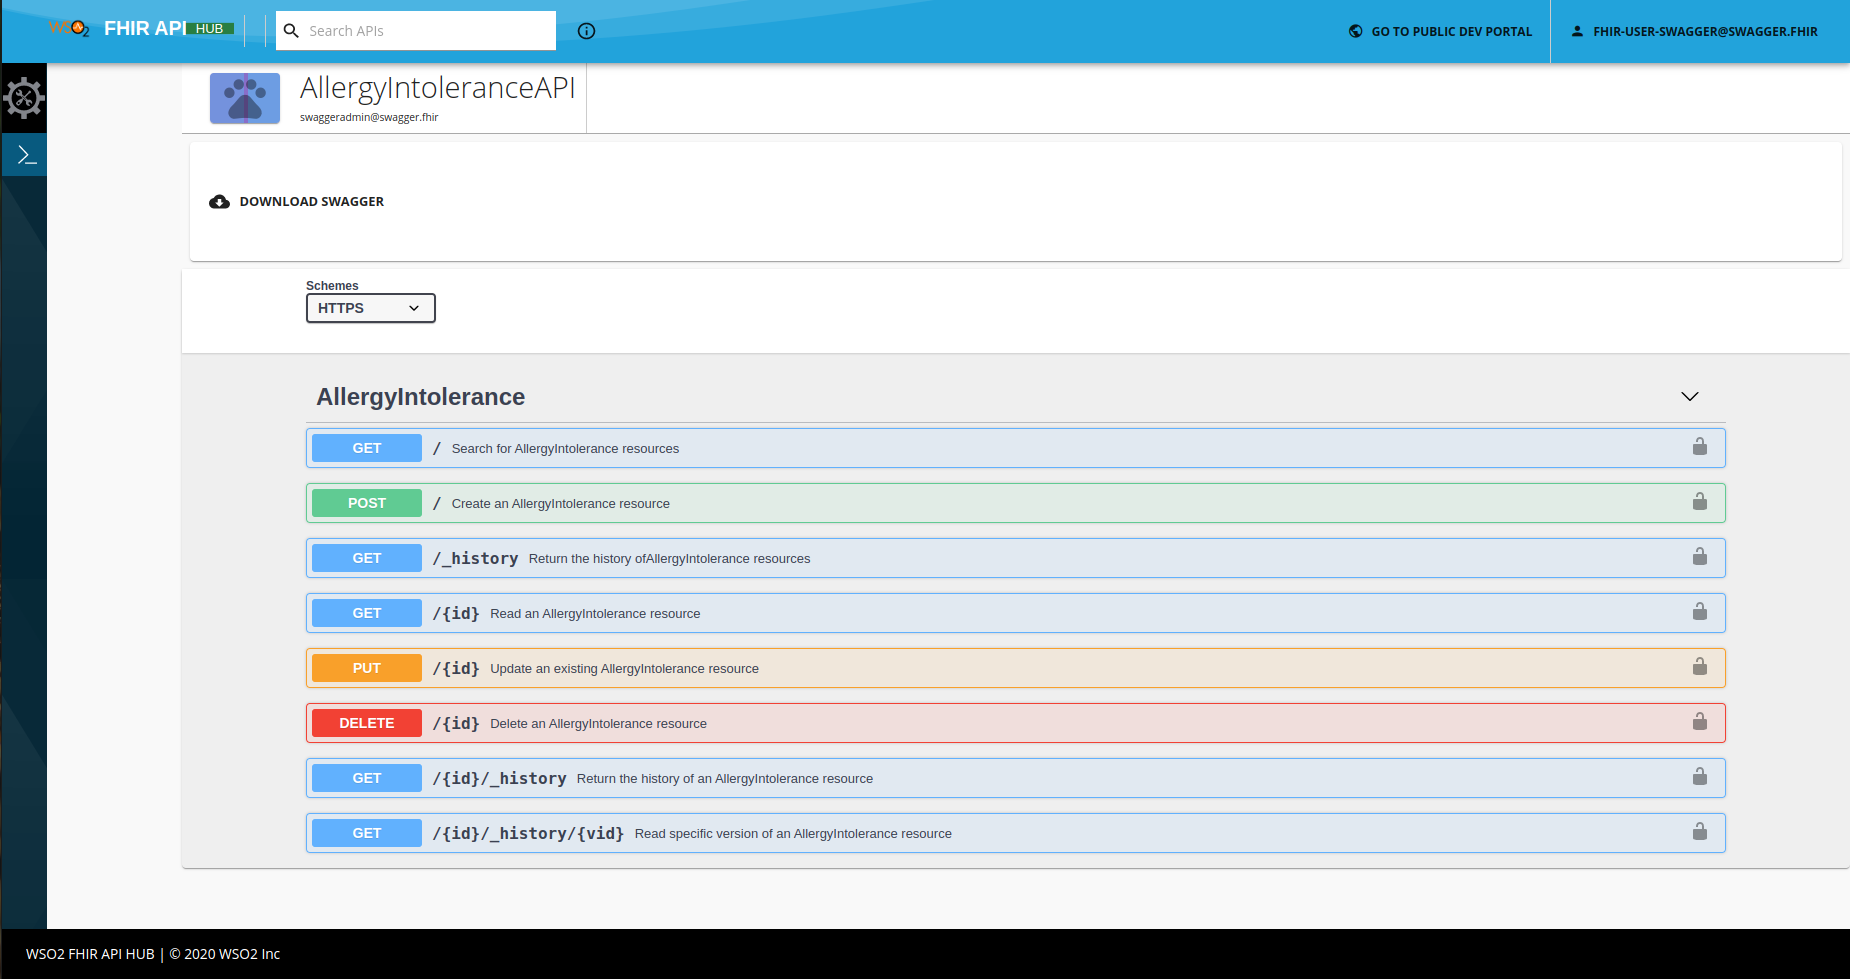The height and width of the screenshot is (979, 1850).
Task: Click lock icon on DELETE /{id} row
Action: [1700, 722]
